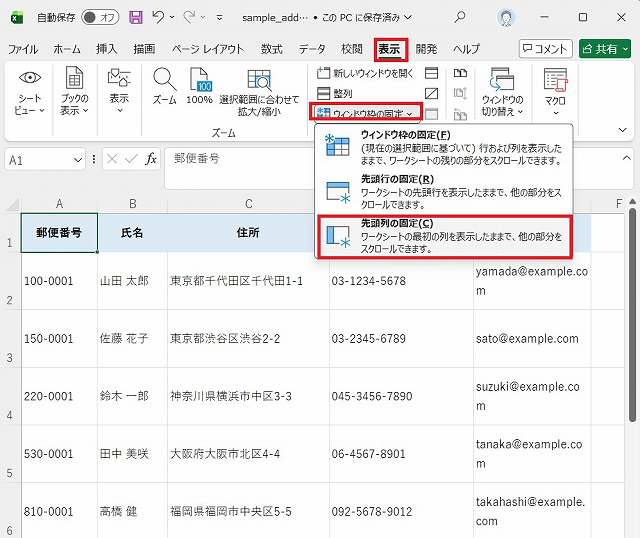Switch to the 挿入 tab
Viewport: 640px width, 538px height.
point(107,49)
